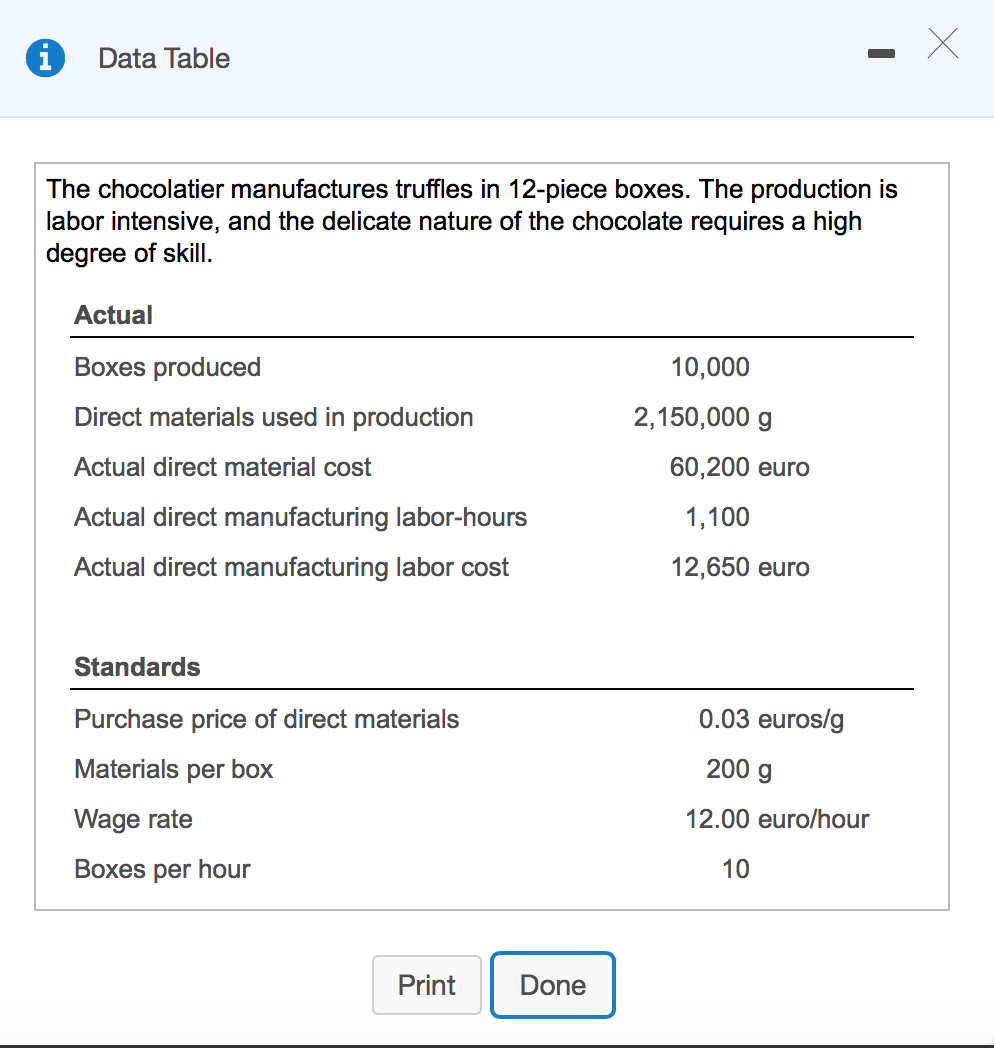994x1048 pixels.
Task: Click the 1,100 labor-hours value
Action: click(717, 517)
